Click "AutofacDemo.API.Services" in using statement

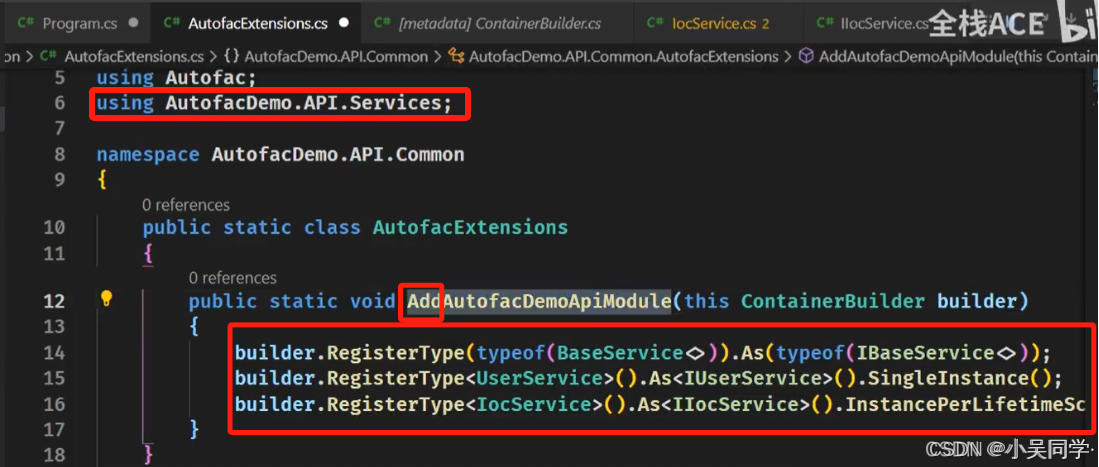pyautogui.click(x=301, y=104)
